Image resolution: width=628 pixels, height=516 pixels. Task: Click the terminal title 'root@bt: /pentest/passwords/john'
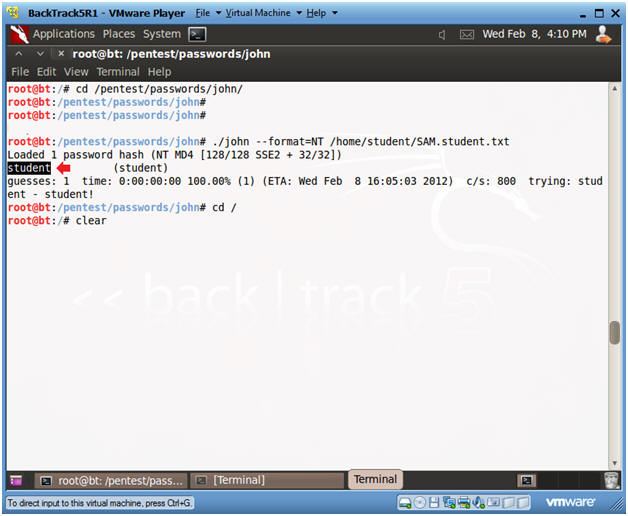(x=171, y=54)
